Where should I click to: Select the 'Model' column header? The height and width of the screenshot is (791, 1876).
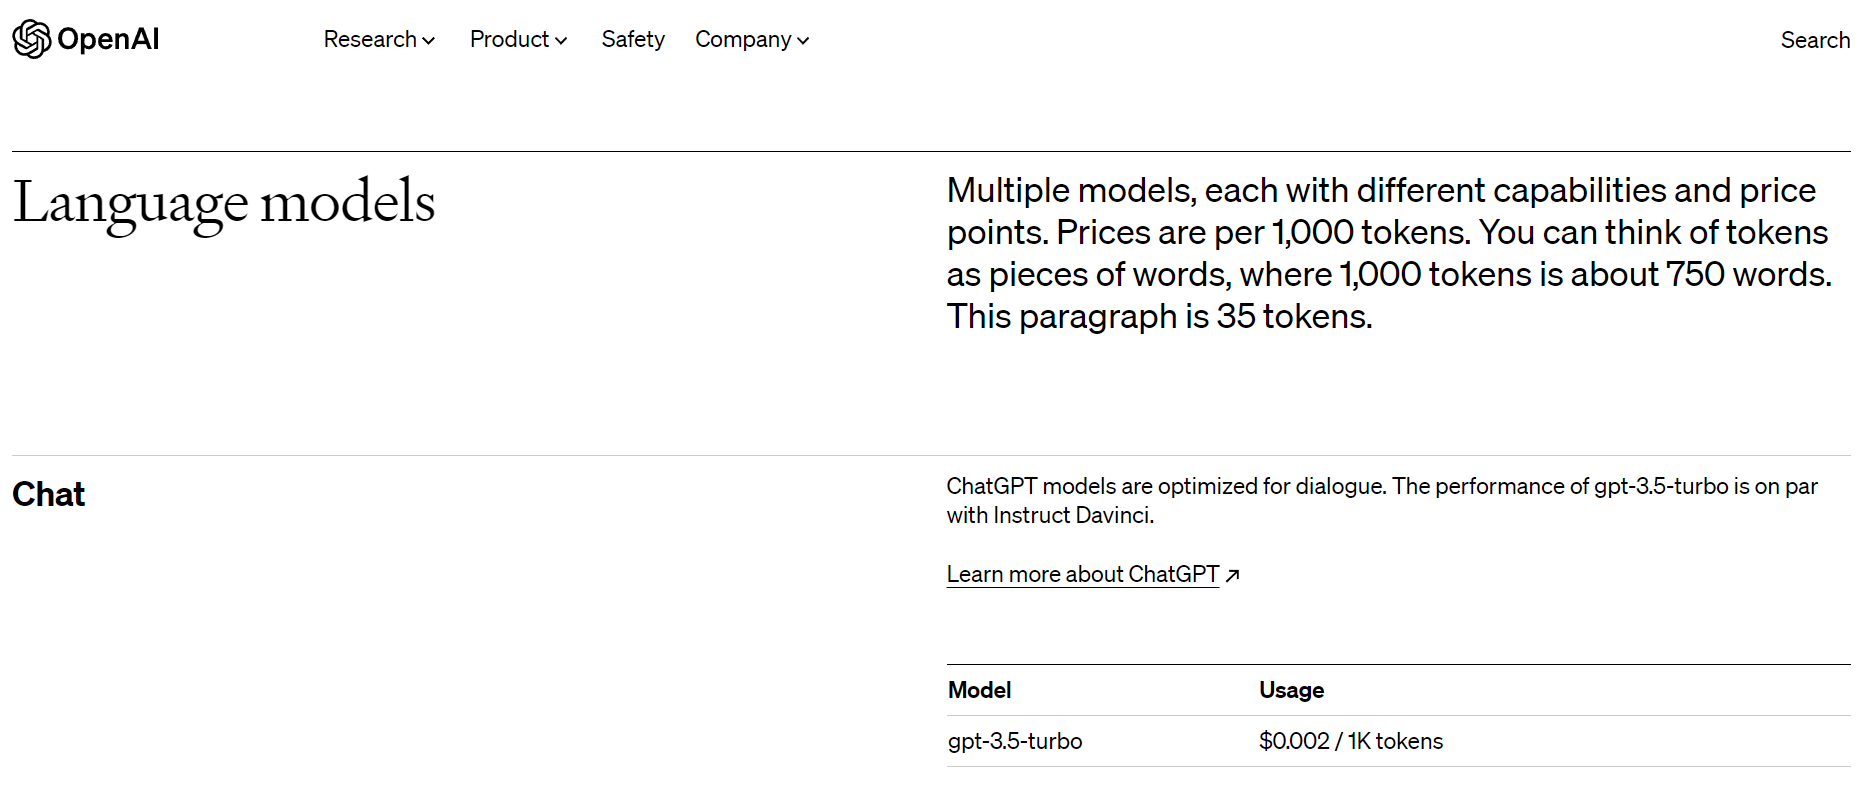(x=980, y=690)
